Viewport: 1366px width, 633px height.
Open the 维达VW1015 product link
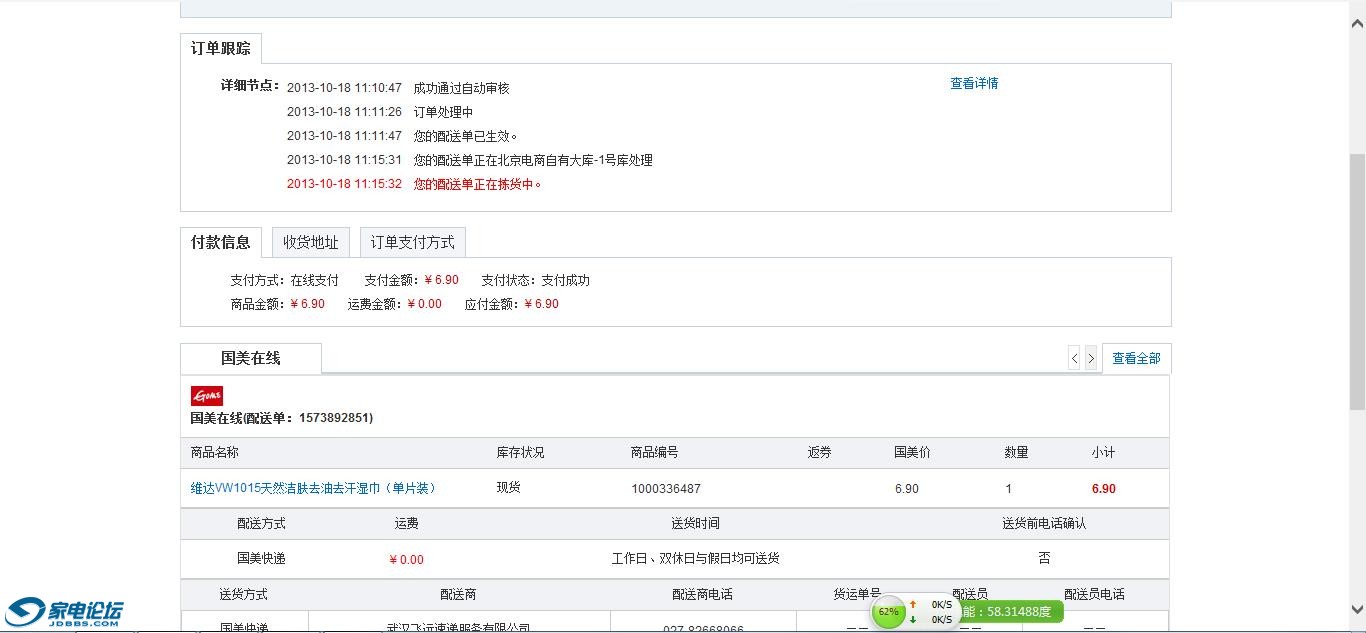click(x=313, y=489)
